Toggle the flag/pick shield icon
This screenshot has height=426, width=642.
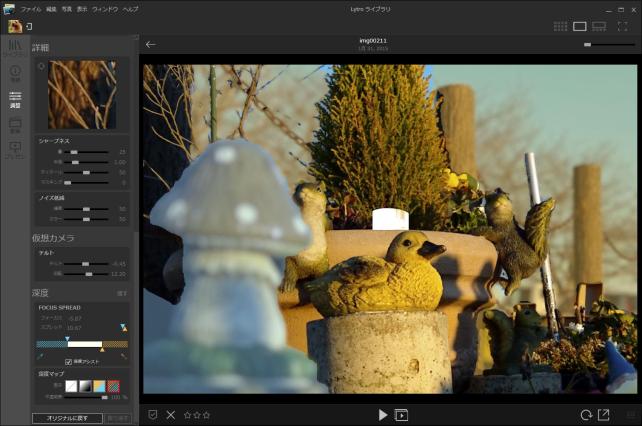pyautogui.click(x=152, y=415)
